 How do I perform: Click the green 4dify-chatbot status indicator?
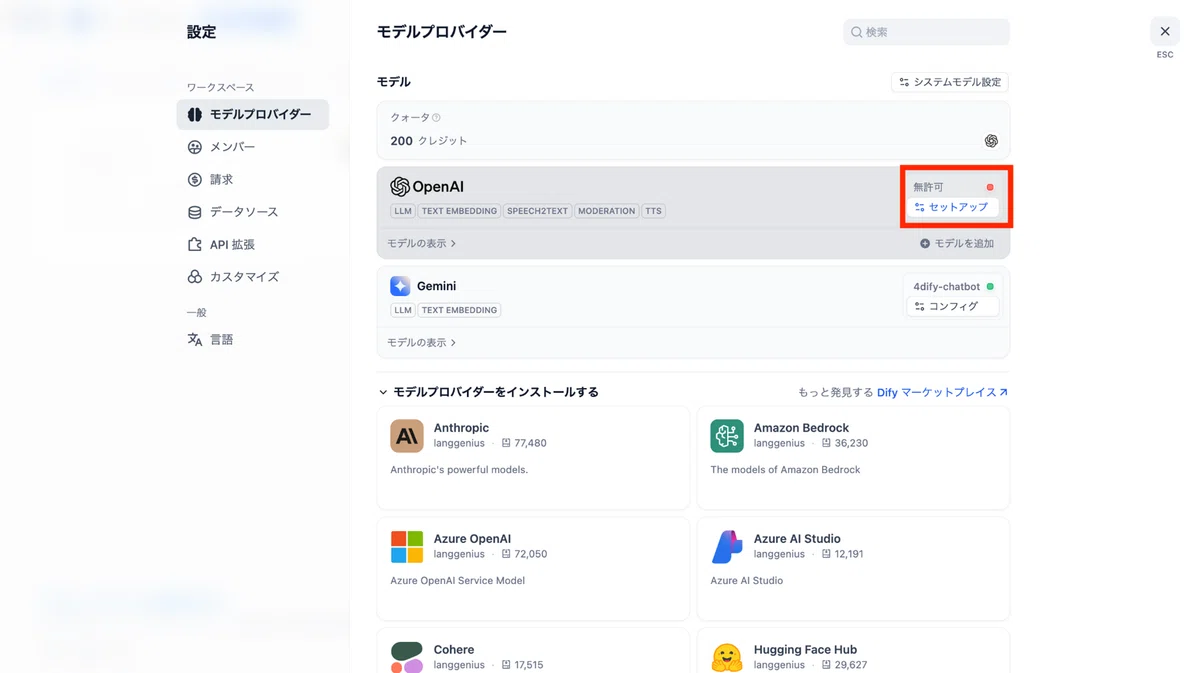[990, 286]
